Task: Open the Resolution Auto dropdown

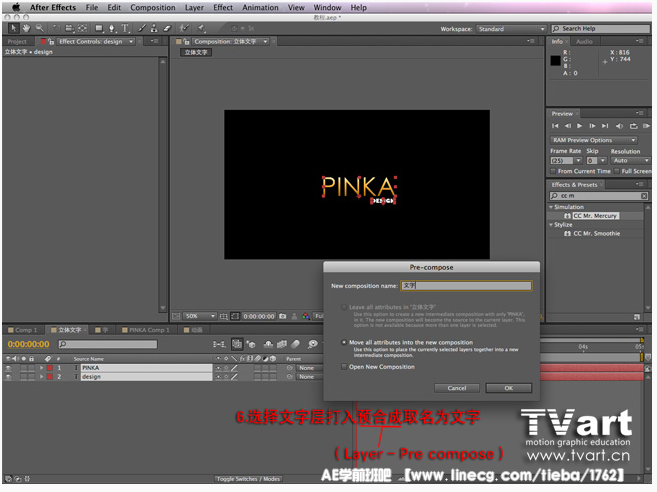Action: (630, 161)
